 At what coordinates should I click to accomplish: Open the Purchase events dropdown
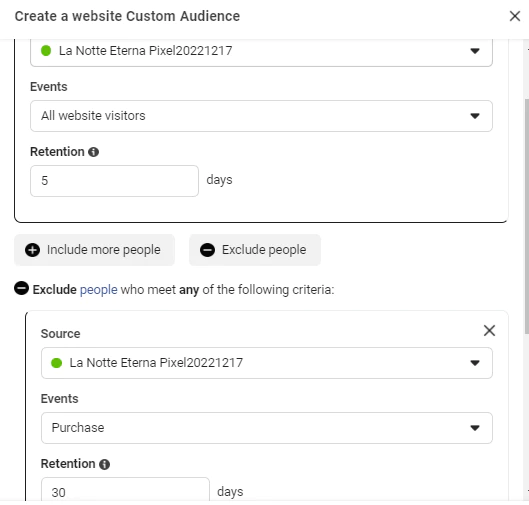[x=267, y=428]
